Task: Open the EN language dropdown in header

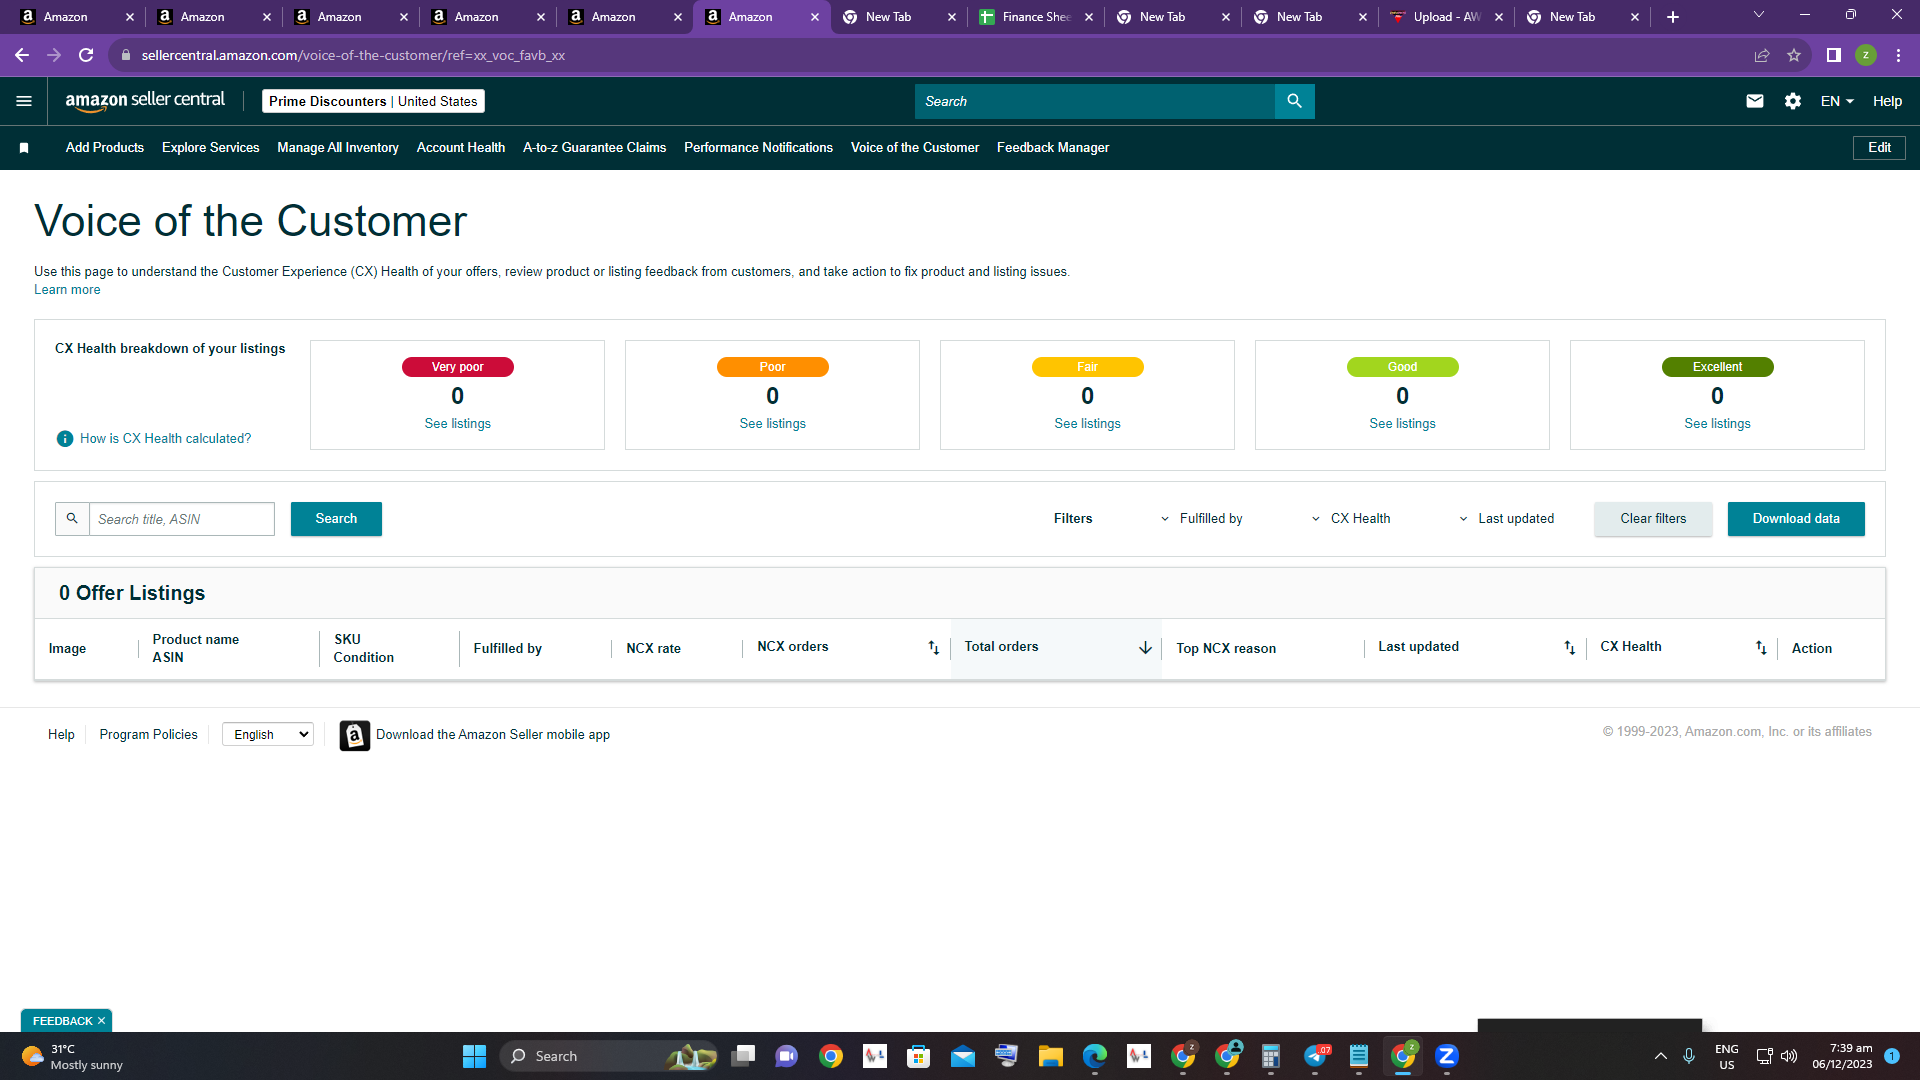Action: coord(1837,101)
